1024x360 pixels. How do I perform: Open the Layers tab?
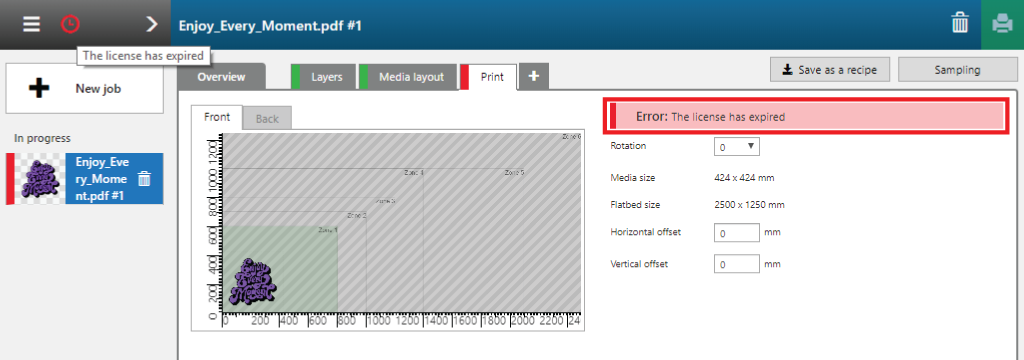[x=323, y=76]
